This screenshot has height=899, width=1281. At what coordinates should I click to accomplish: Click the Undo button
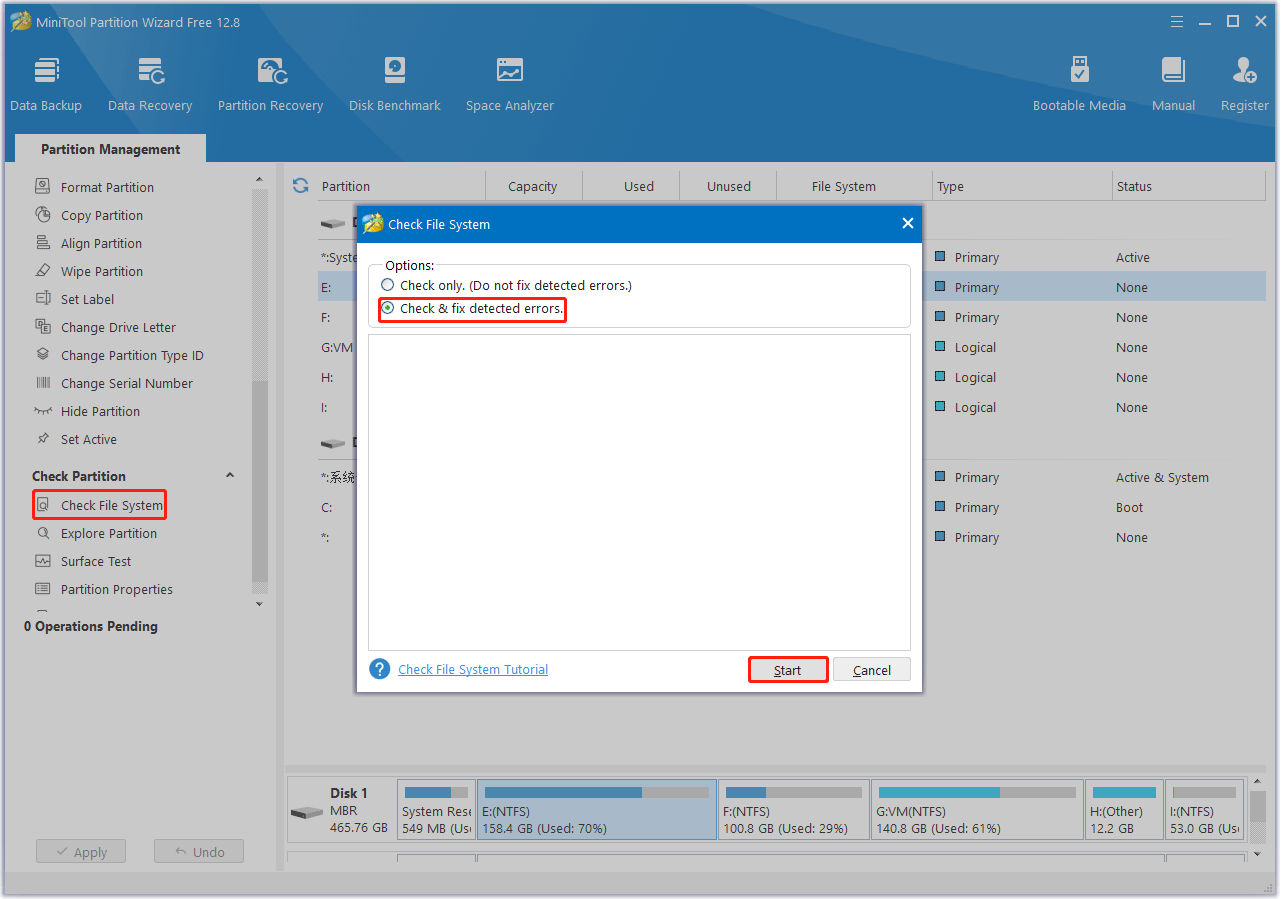coord(199,852)
